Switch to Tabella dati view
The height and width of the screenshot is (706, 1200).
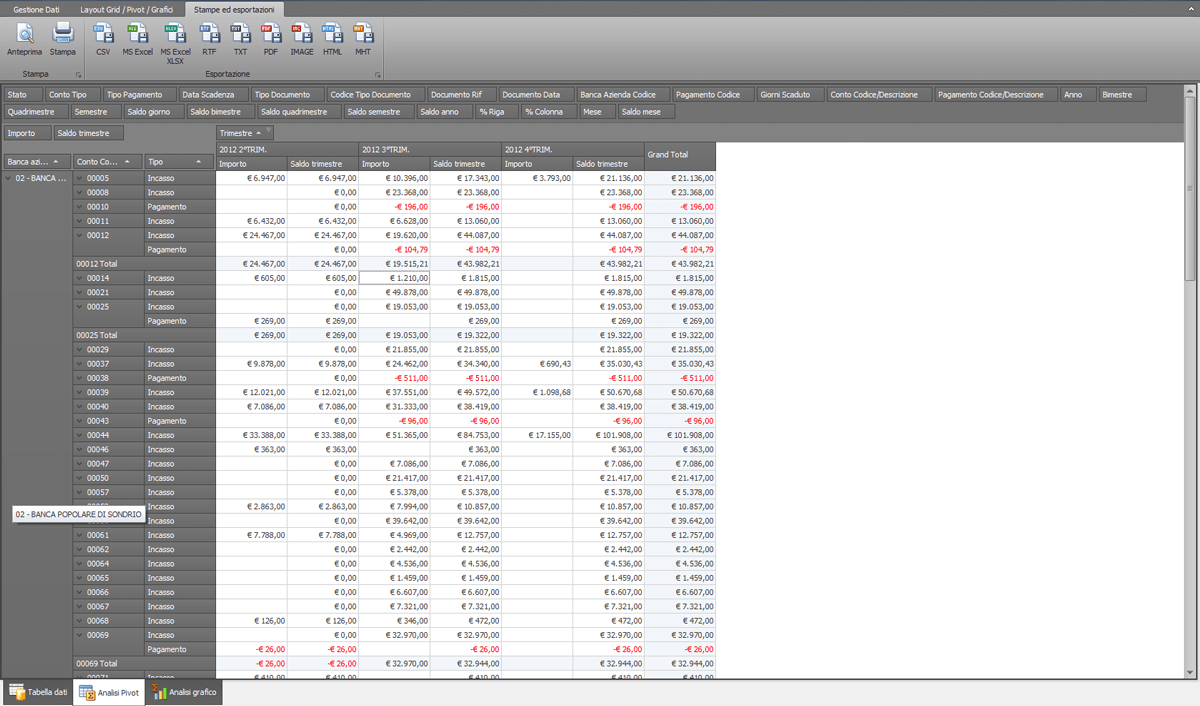pos(38,692)
